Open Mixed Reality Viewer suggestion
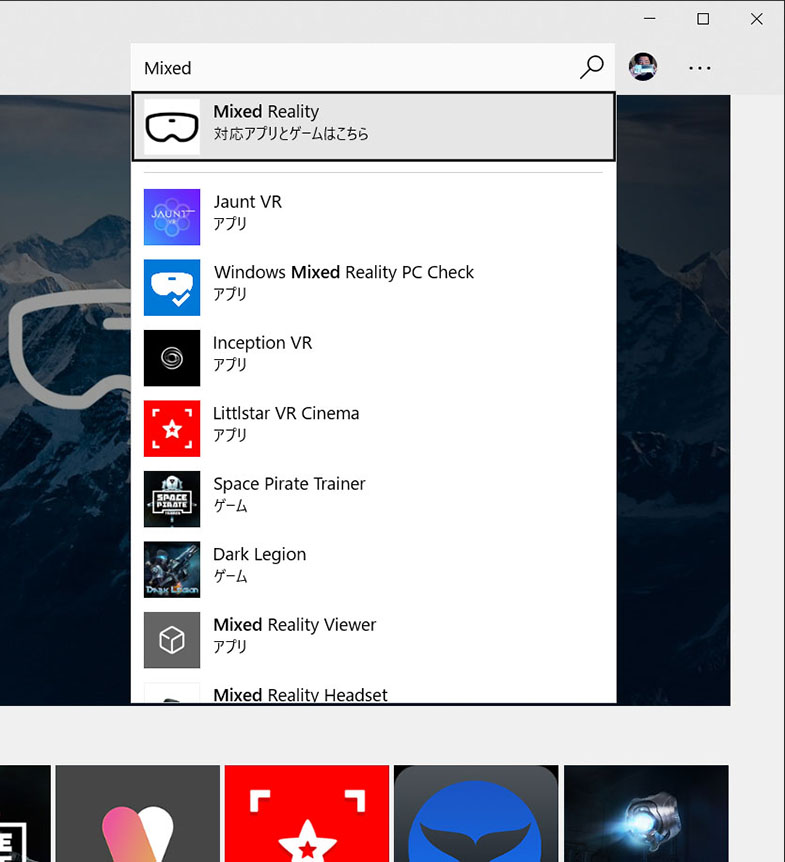 (373, 640)
